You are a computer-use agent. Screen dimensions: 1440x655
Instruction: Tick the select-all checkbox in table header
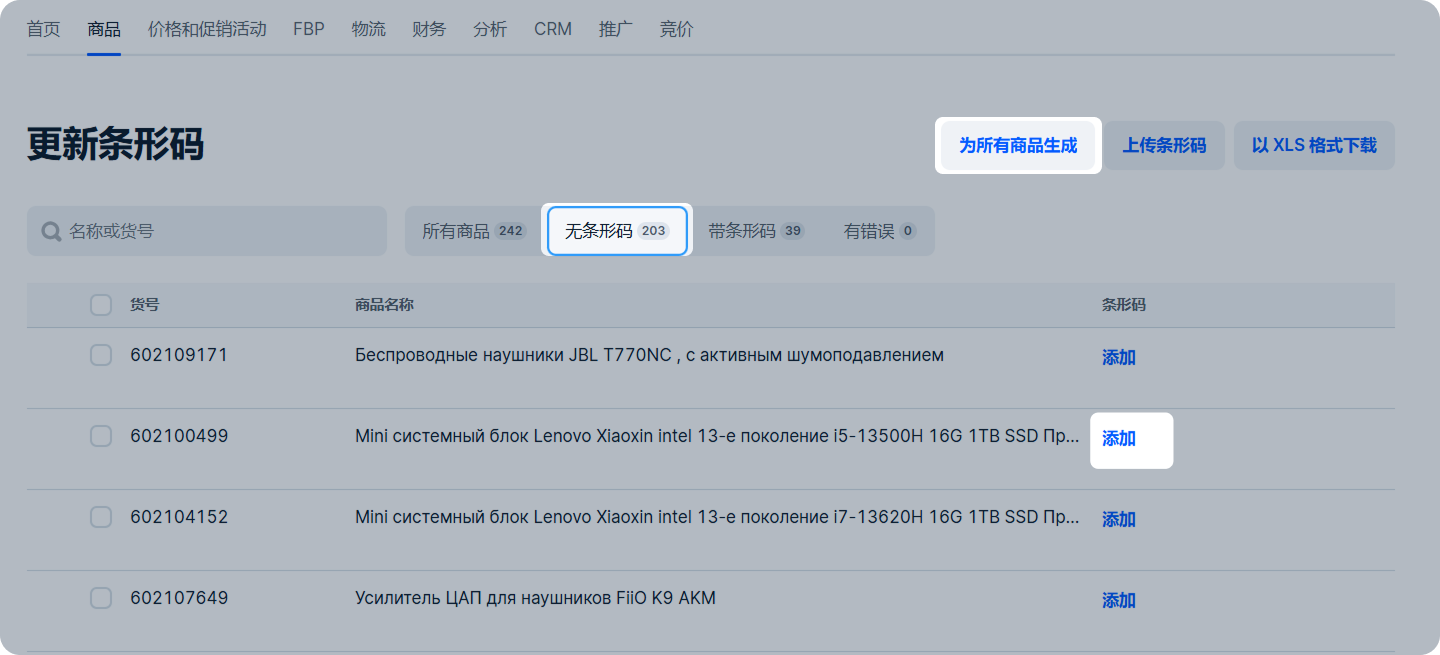point(101,305)
